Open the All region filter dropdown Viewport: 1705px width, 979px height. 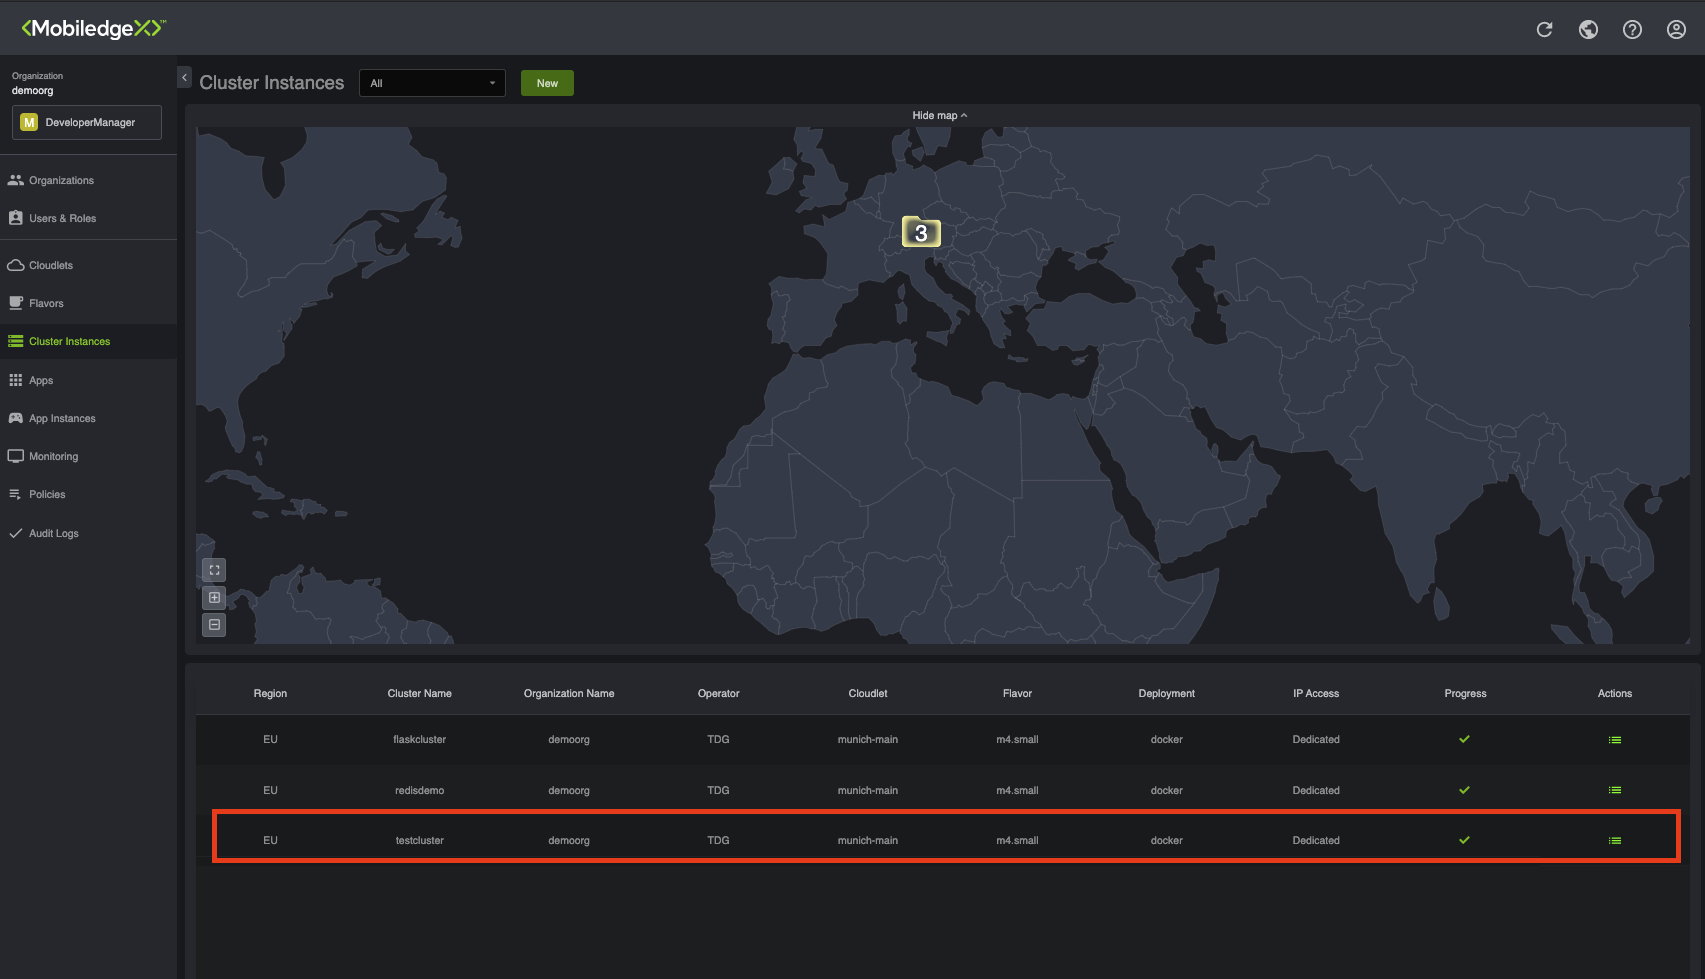point(432,83)
